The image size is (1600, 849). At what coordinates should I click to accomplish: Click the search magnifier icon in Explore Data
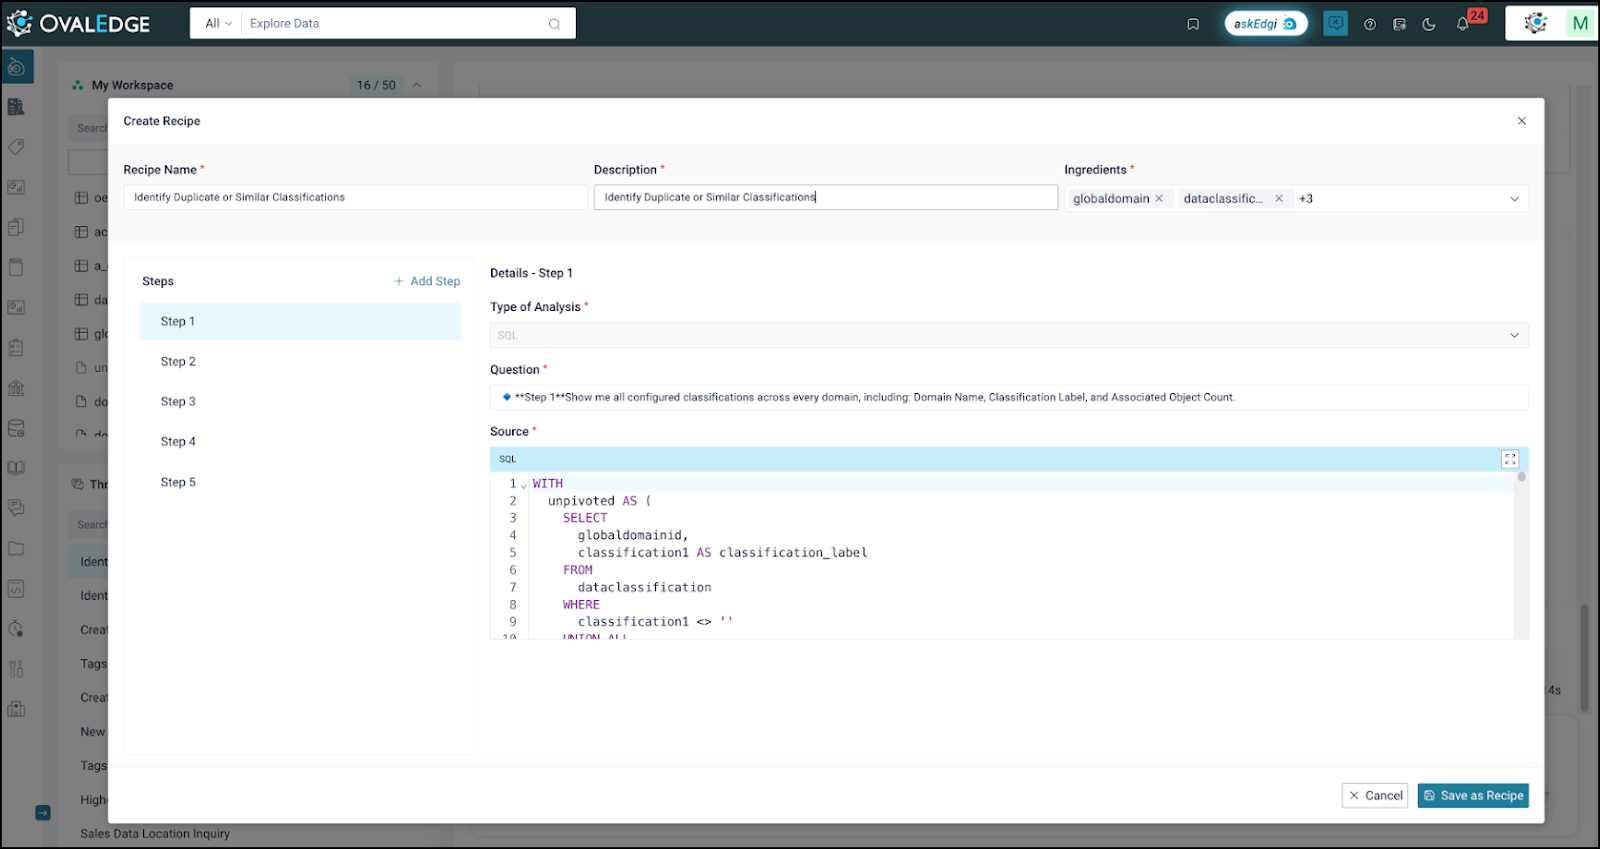pyautogui.click(x=554, y=24)
